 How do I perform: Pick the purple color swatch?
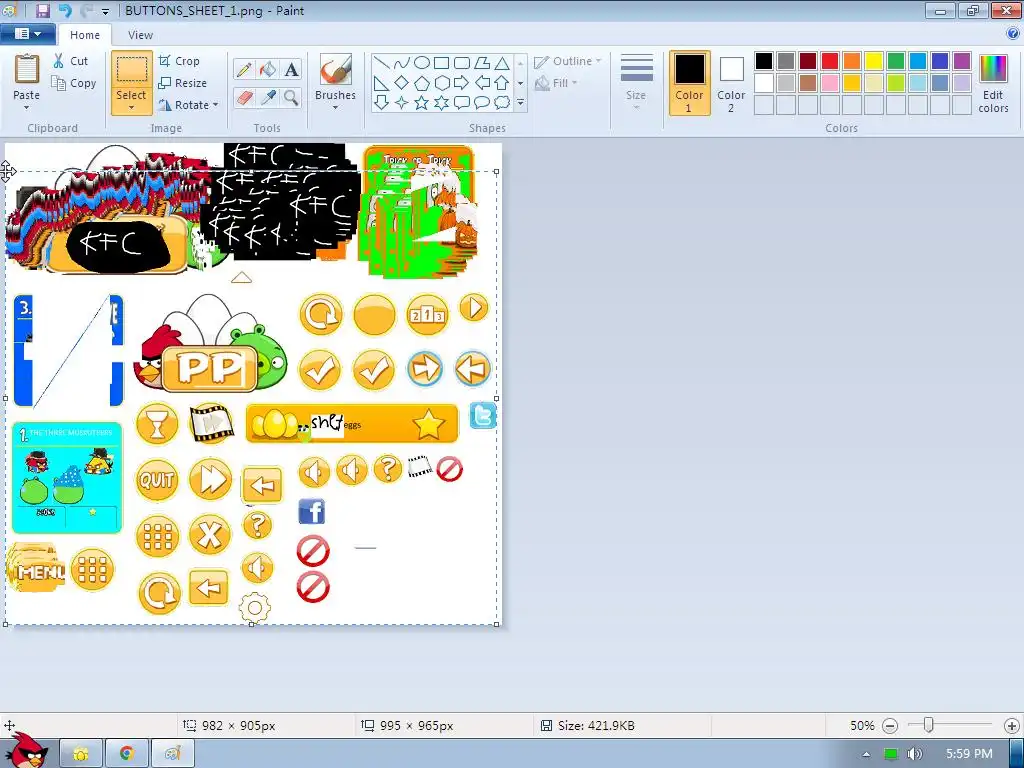[962, 61]
